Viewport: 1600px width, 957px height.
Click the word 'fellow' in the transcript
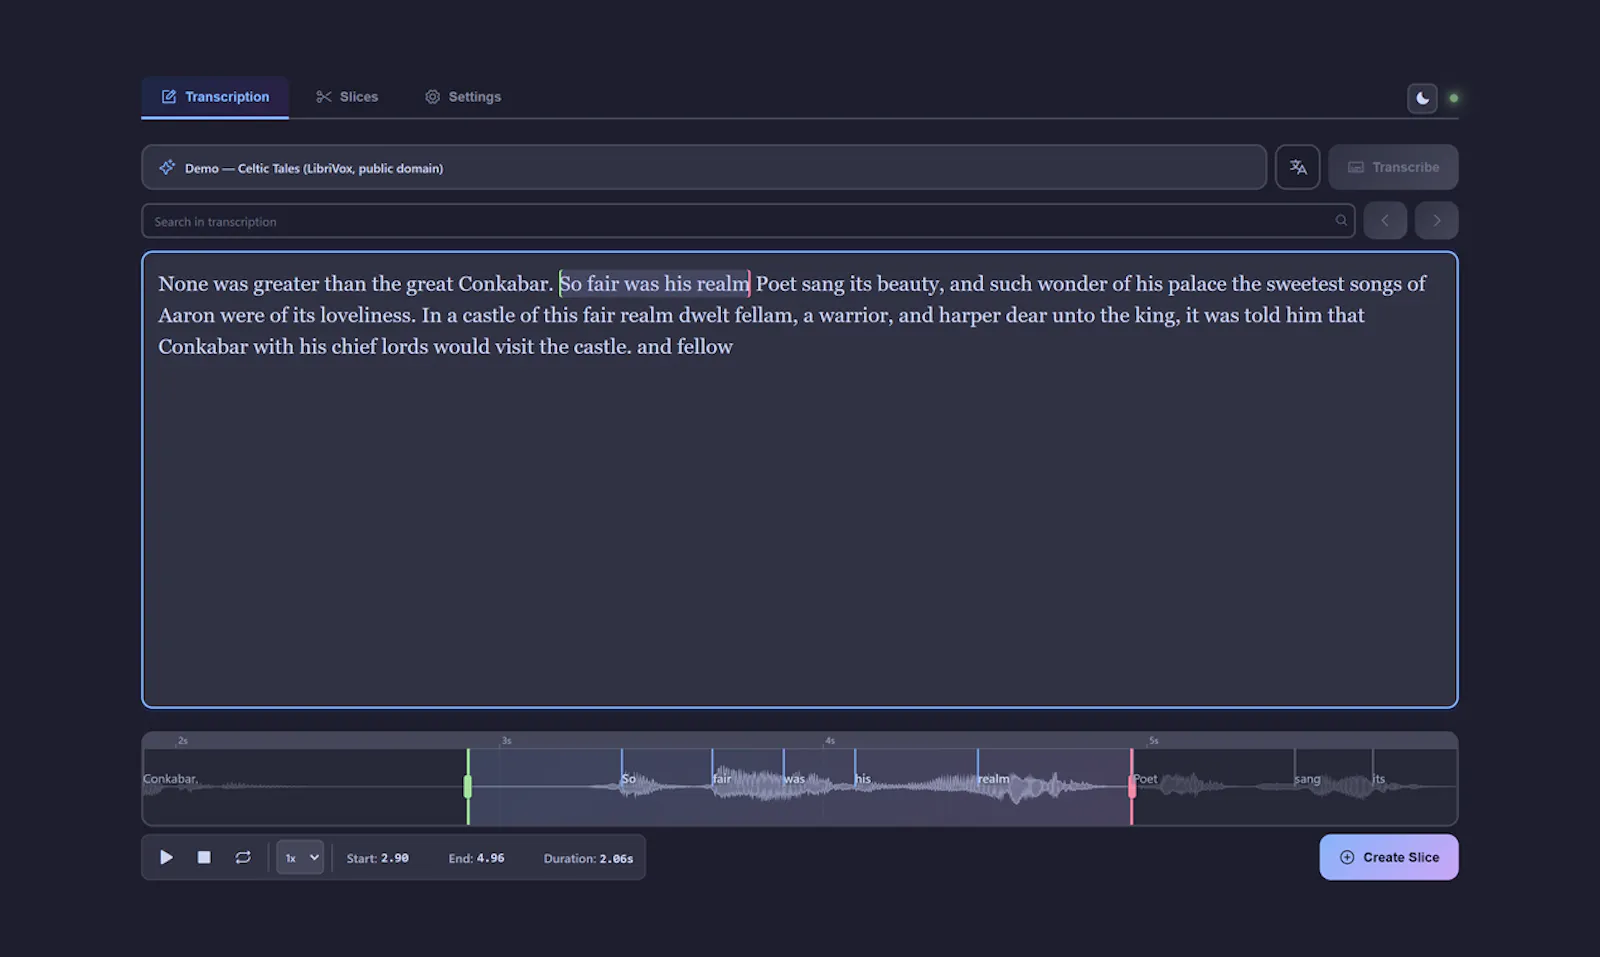coord(705,346)
